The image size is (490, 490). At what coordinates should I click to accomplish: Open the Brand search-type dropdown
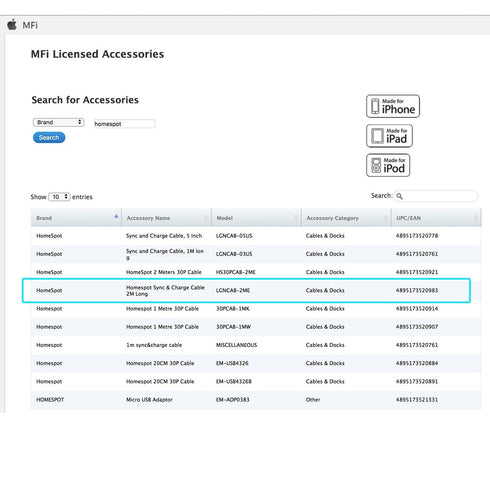click(x=58, y=122)
